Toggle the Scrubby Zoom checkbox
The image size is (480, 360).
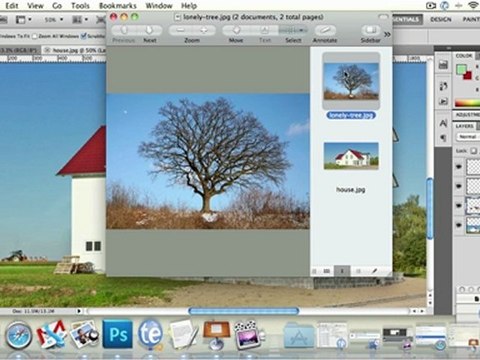(84, 36)
